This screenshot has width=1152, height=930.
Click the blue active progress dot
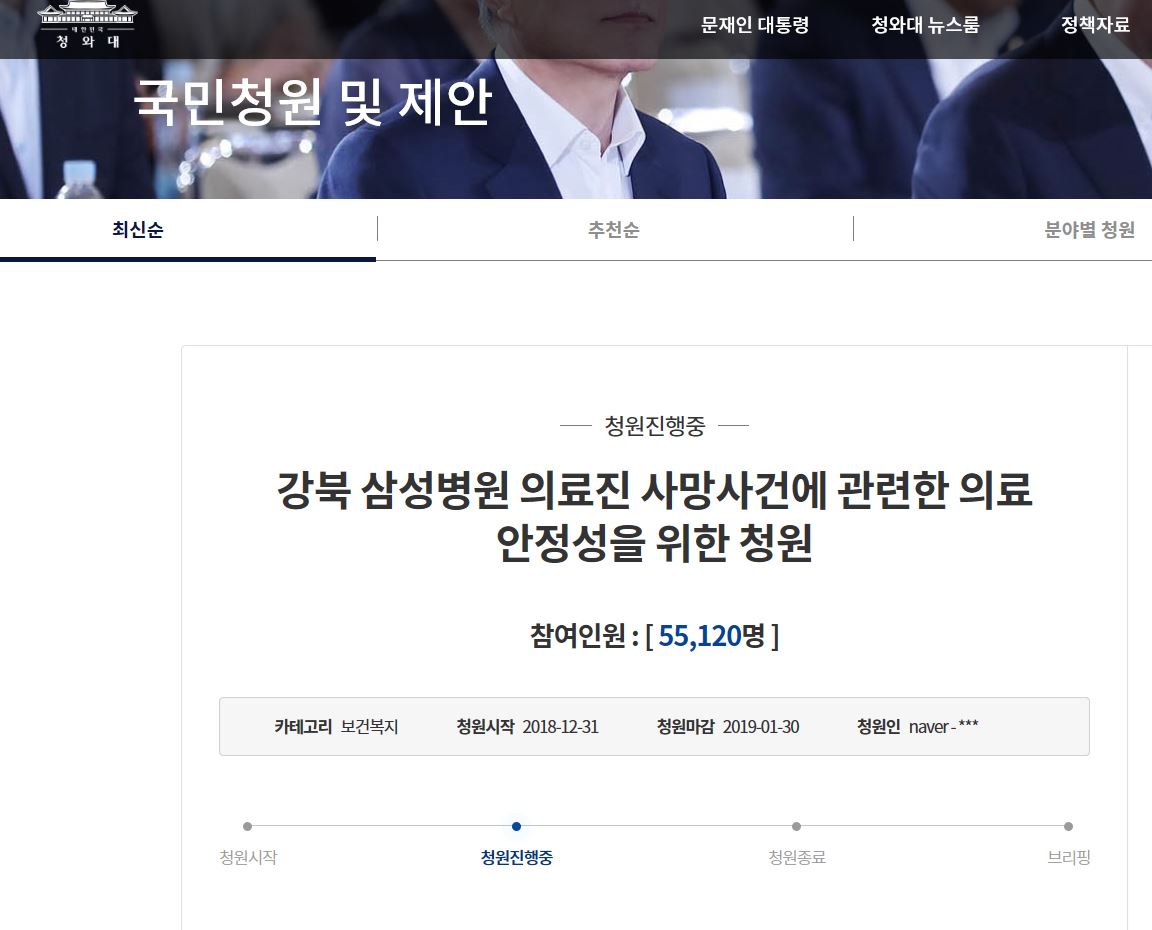pos(516,826)
